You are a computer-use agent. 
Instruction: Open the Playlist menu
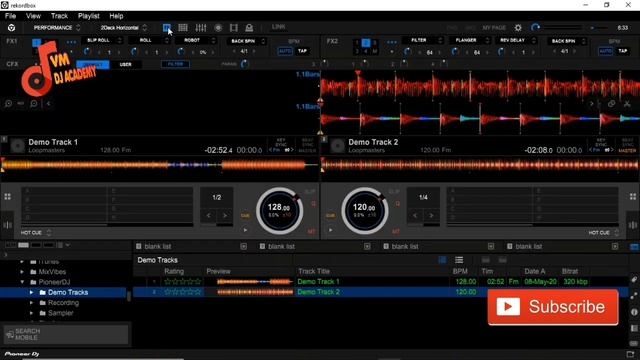(x=89, y=16)
